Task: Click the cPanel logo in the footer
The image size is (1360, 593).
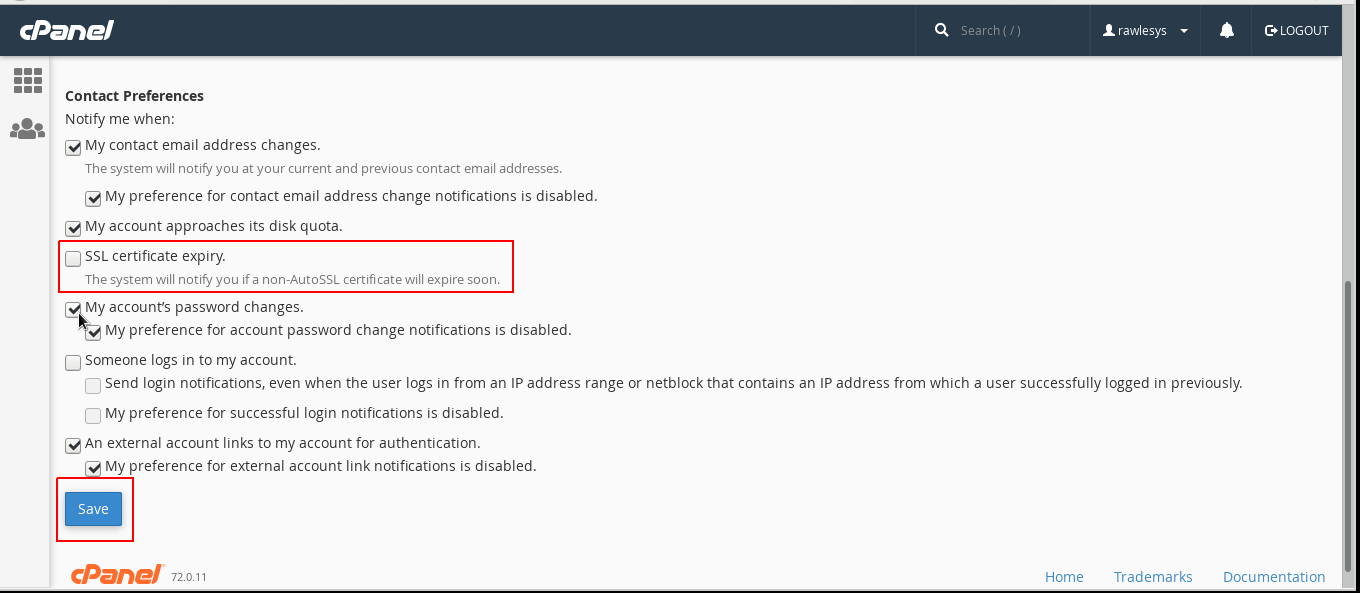Action: [114, 574]
